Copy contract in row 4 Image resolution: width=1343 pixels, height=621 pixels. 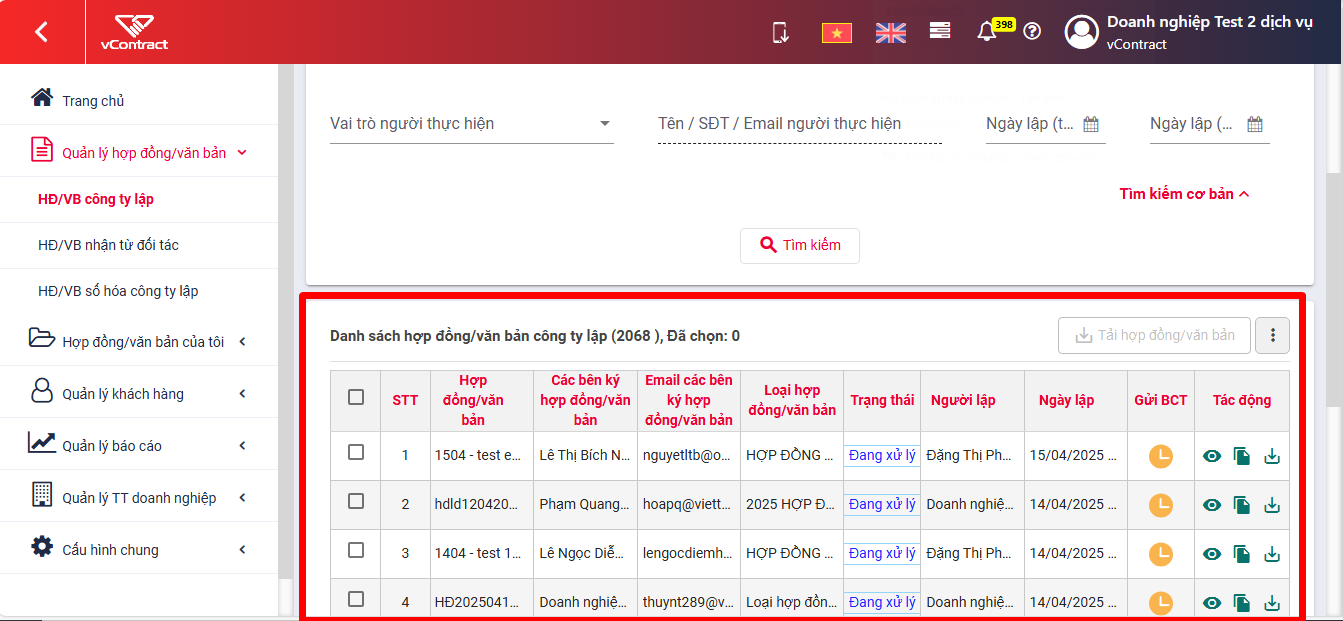[x=1242, y=603]
